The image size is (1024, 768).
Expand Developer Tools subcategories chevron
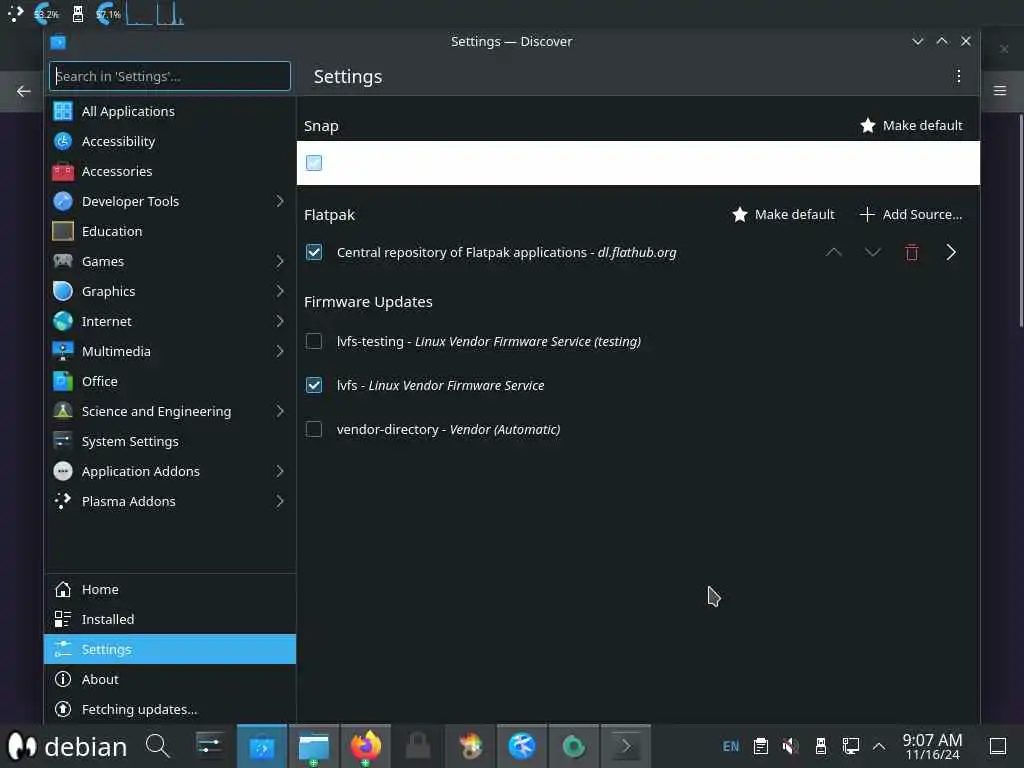280,201
